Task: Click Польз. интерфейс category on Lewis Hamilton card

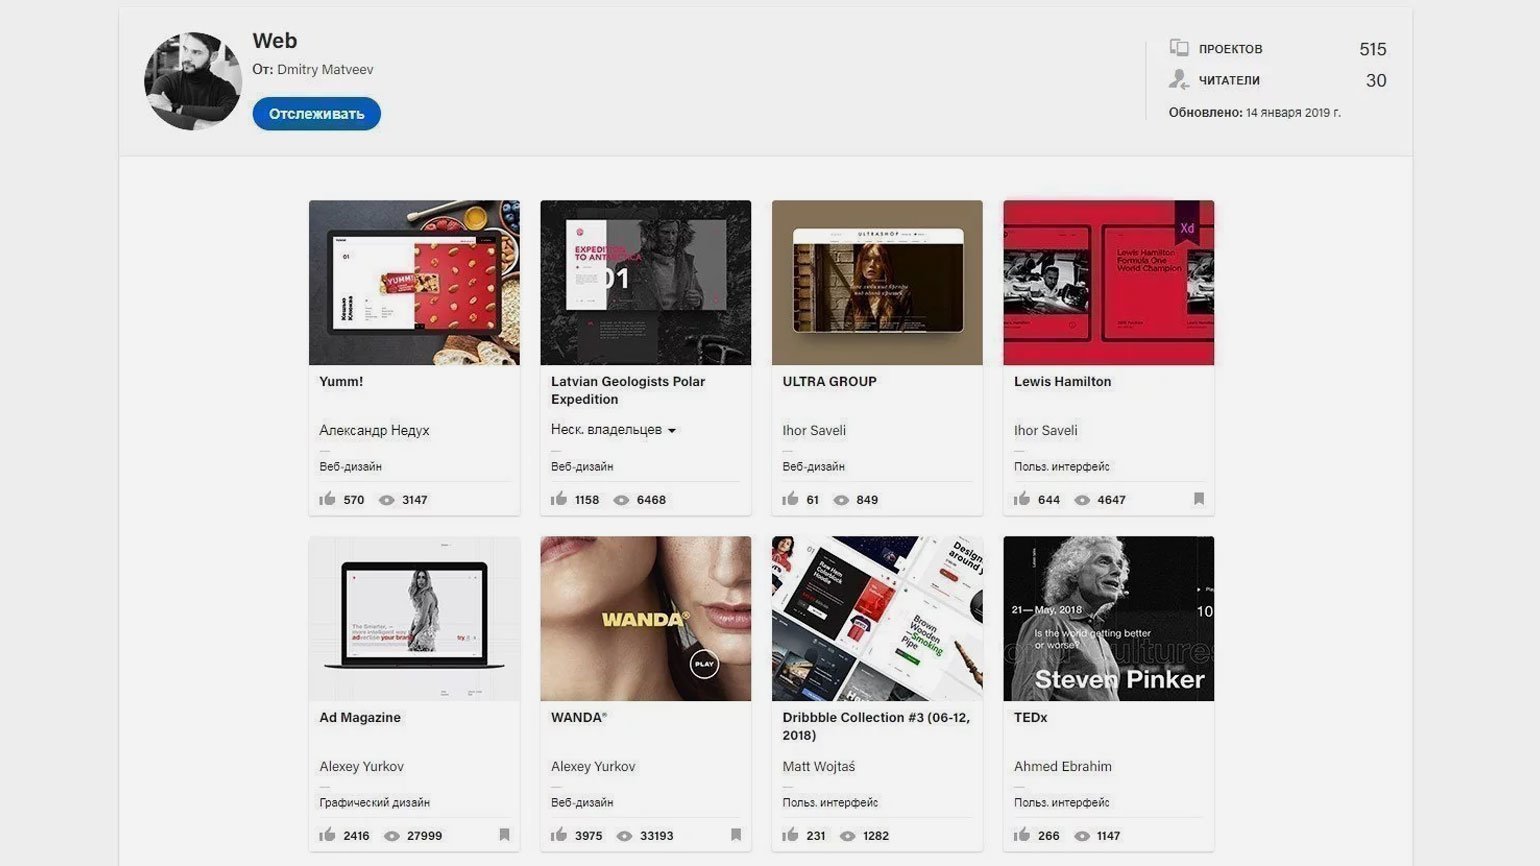Action: click(x=1061, y=466)
